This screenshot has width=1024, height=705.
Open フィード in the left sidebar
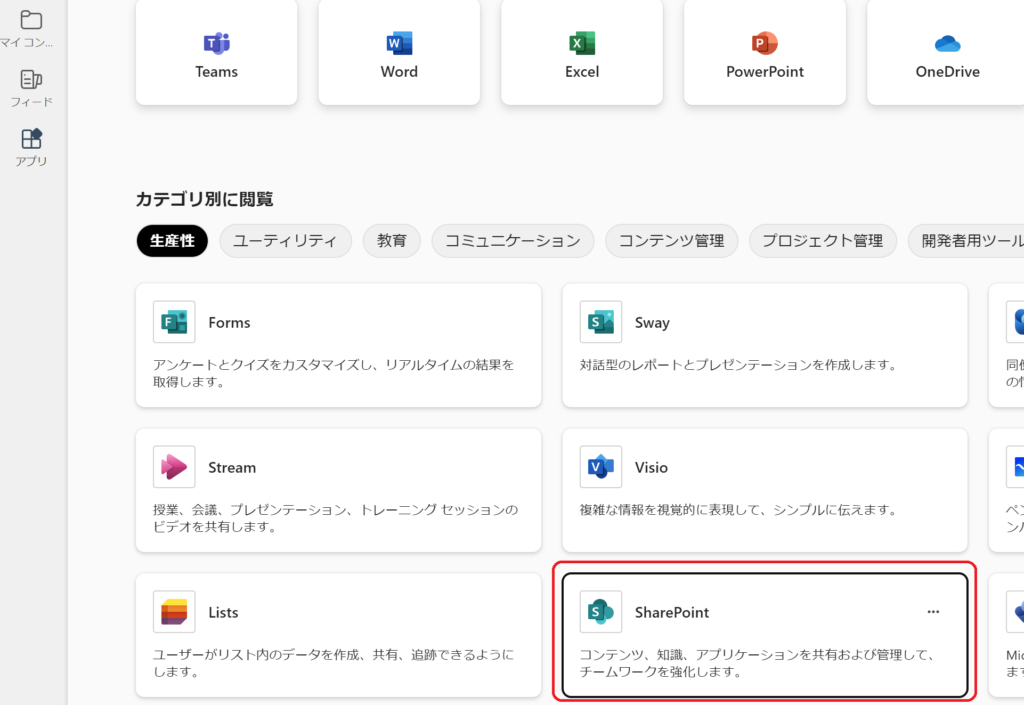[x=31, y=88]
